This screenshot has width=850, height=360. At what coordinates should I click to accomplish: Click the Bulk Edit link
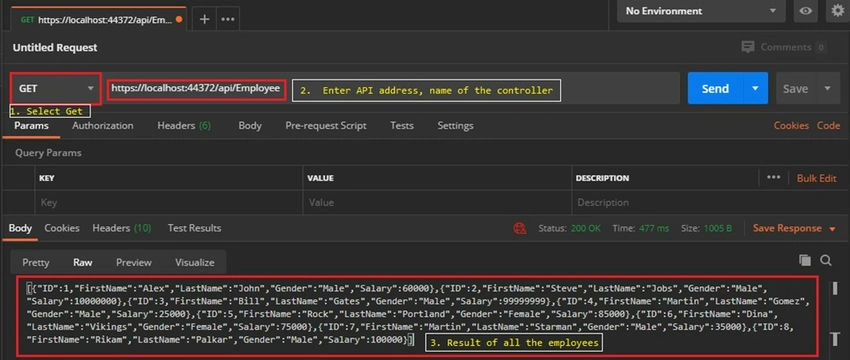pos(816,178)
